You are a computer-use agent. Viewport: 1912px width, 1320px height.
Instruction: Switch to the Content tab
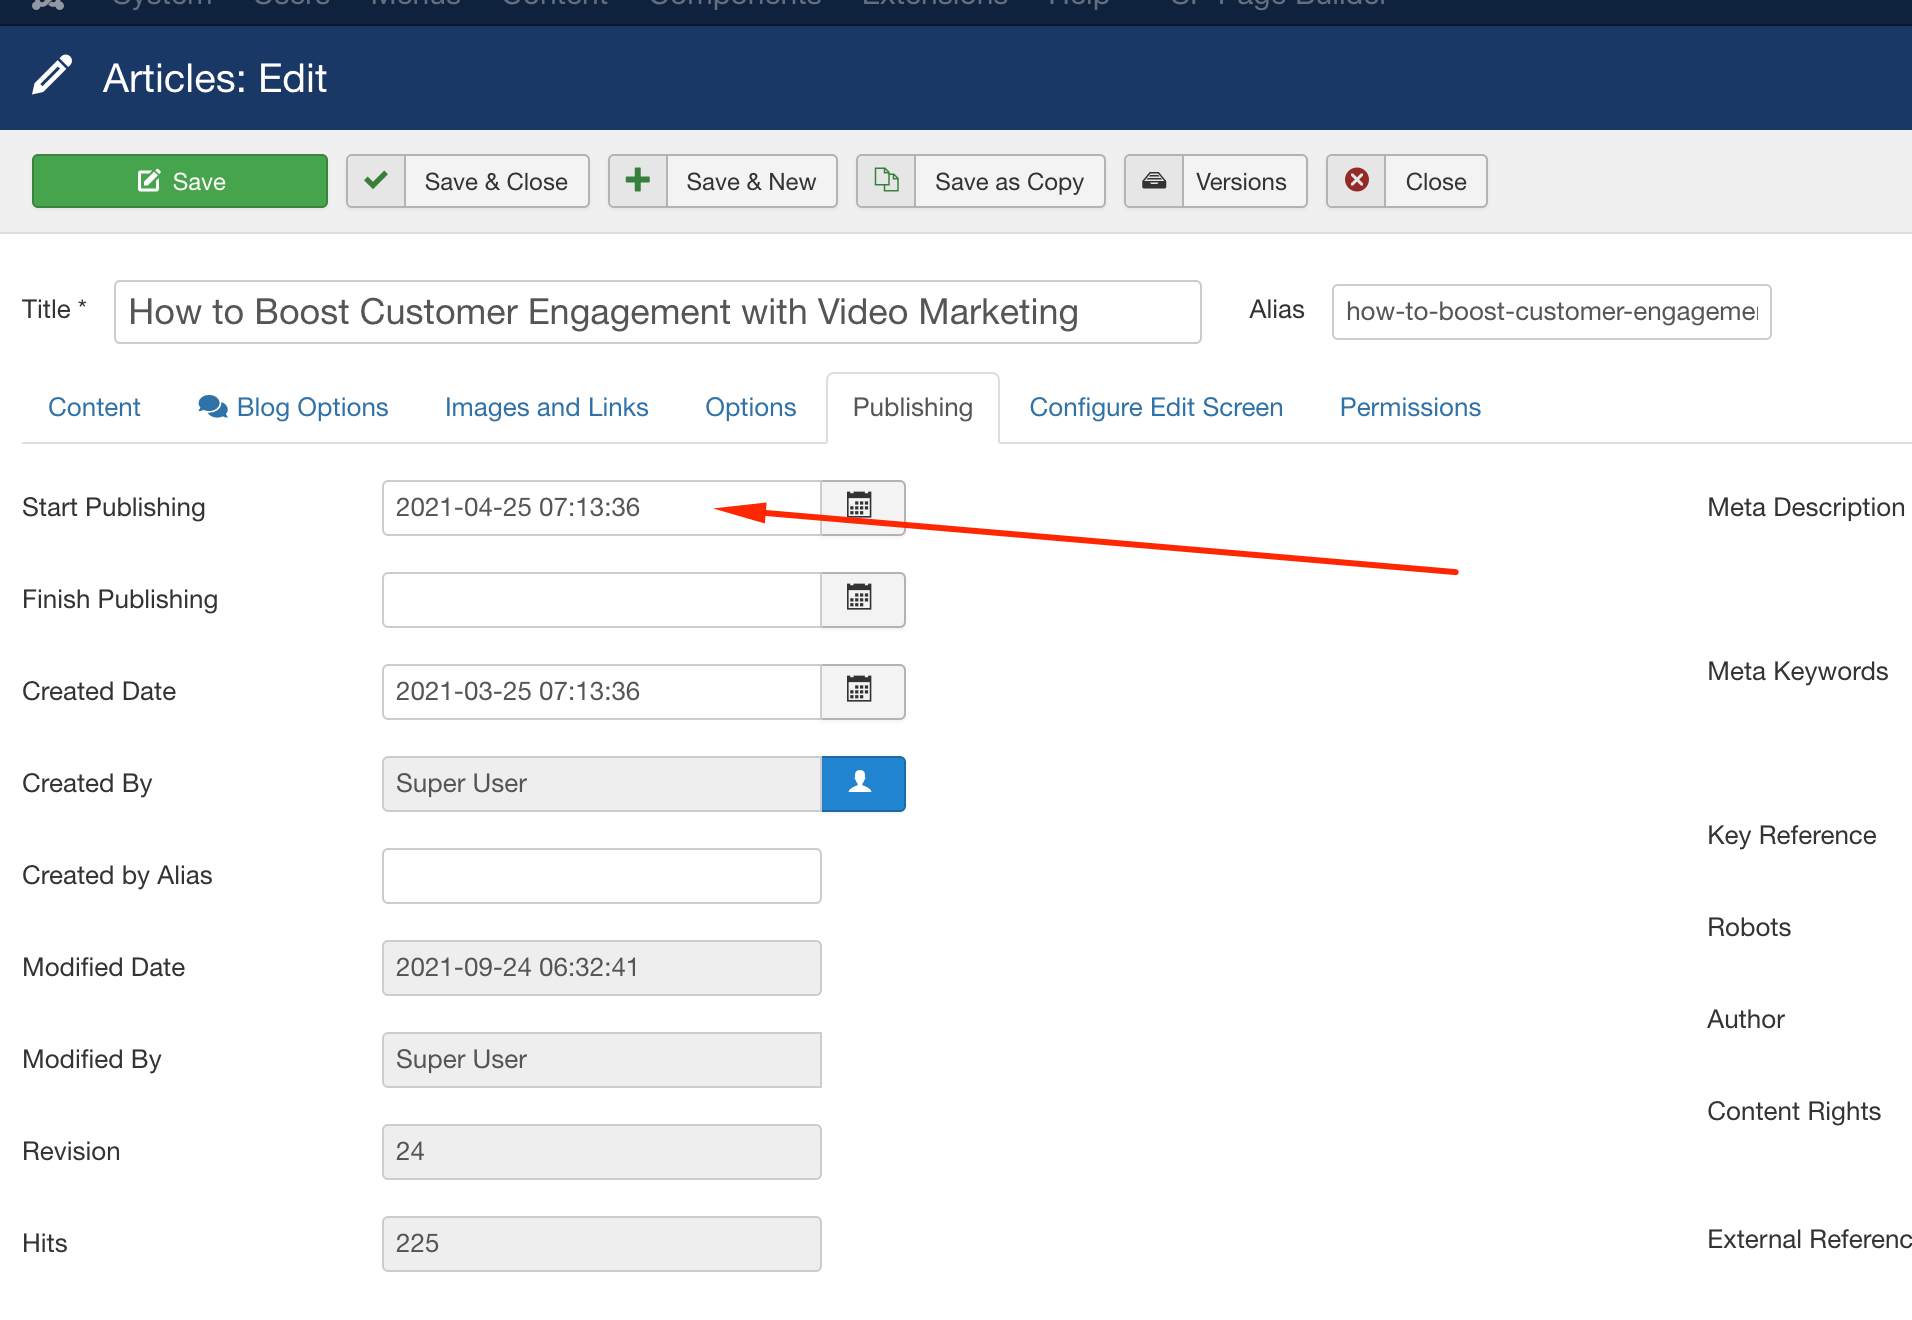[x=94, y=407]
